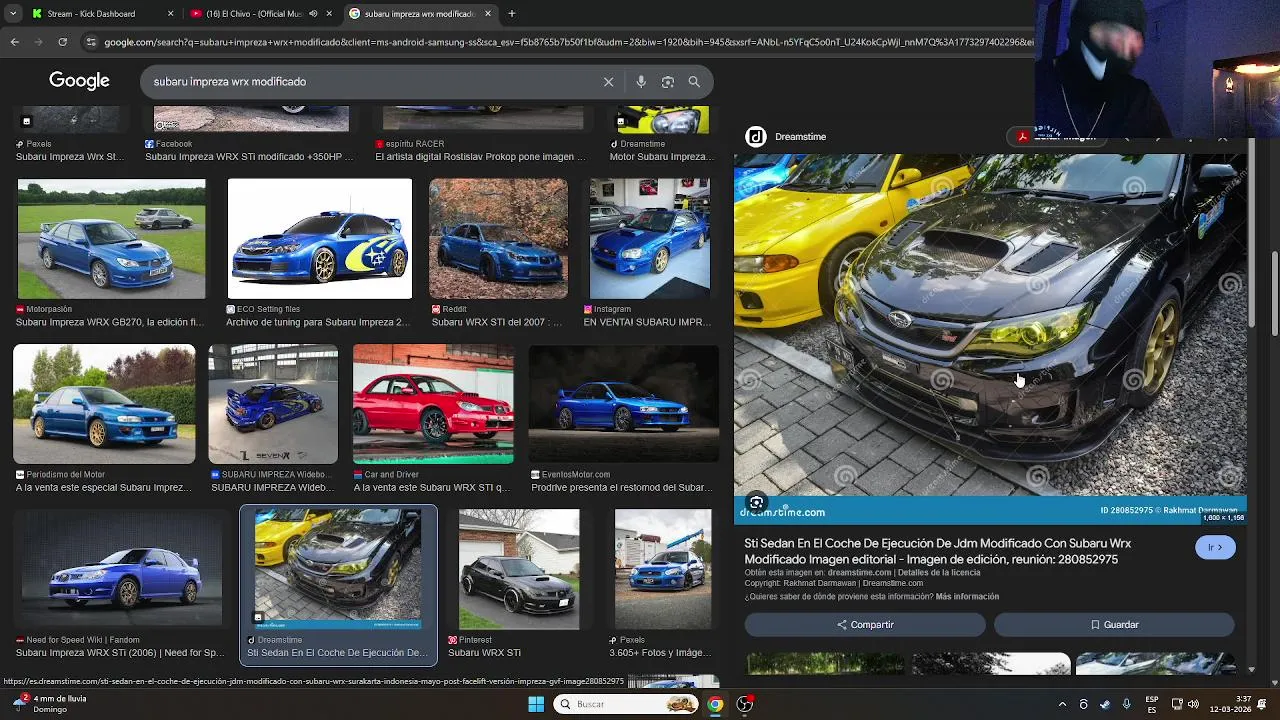Open the tab search dropdown arrow
1280x720 pixels.
(x=14, y=14)
